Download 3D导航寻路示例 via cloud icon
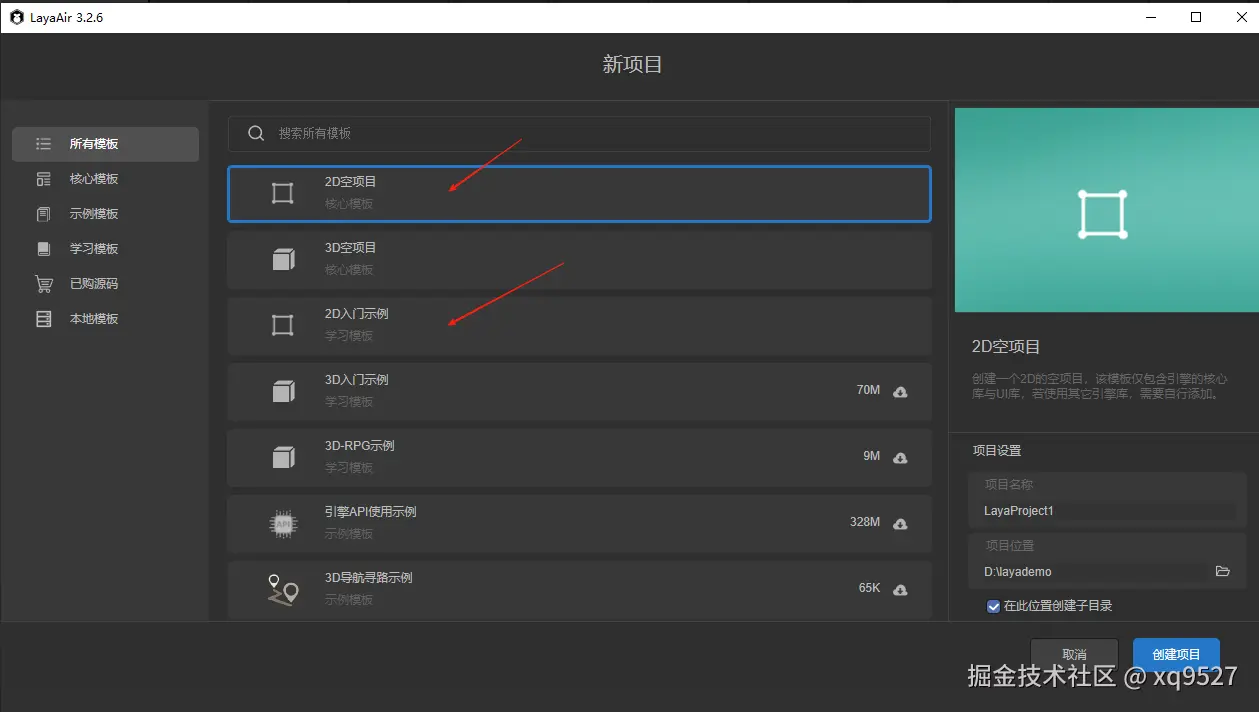 (x=900, y=589)
